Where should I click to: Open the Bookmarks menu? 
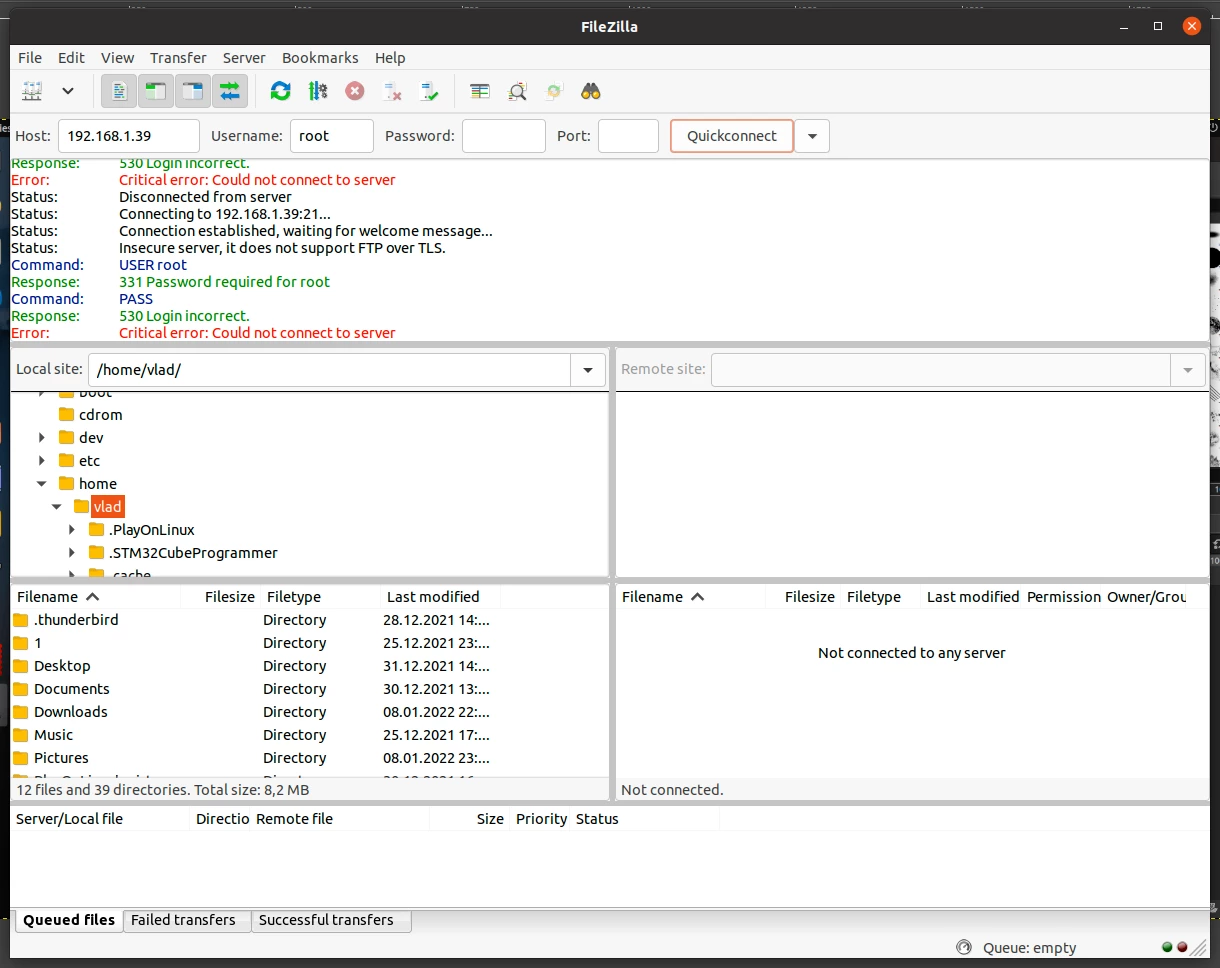pos(320,58)
